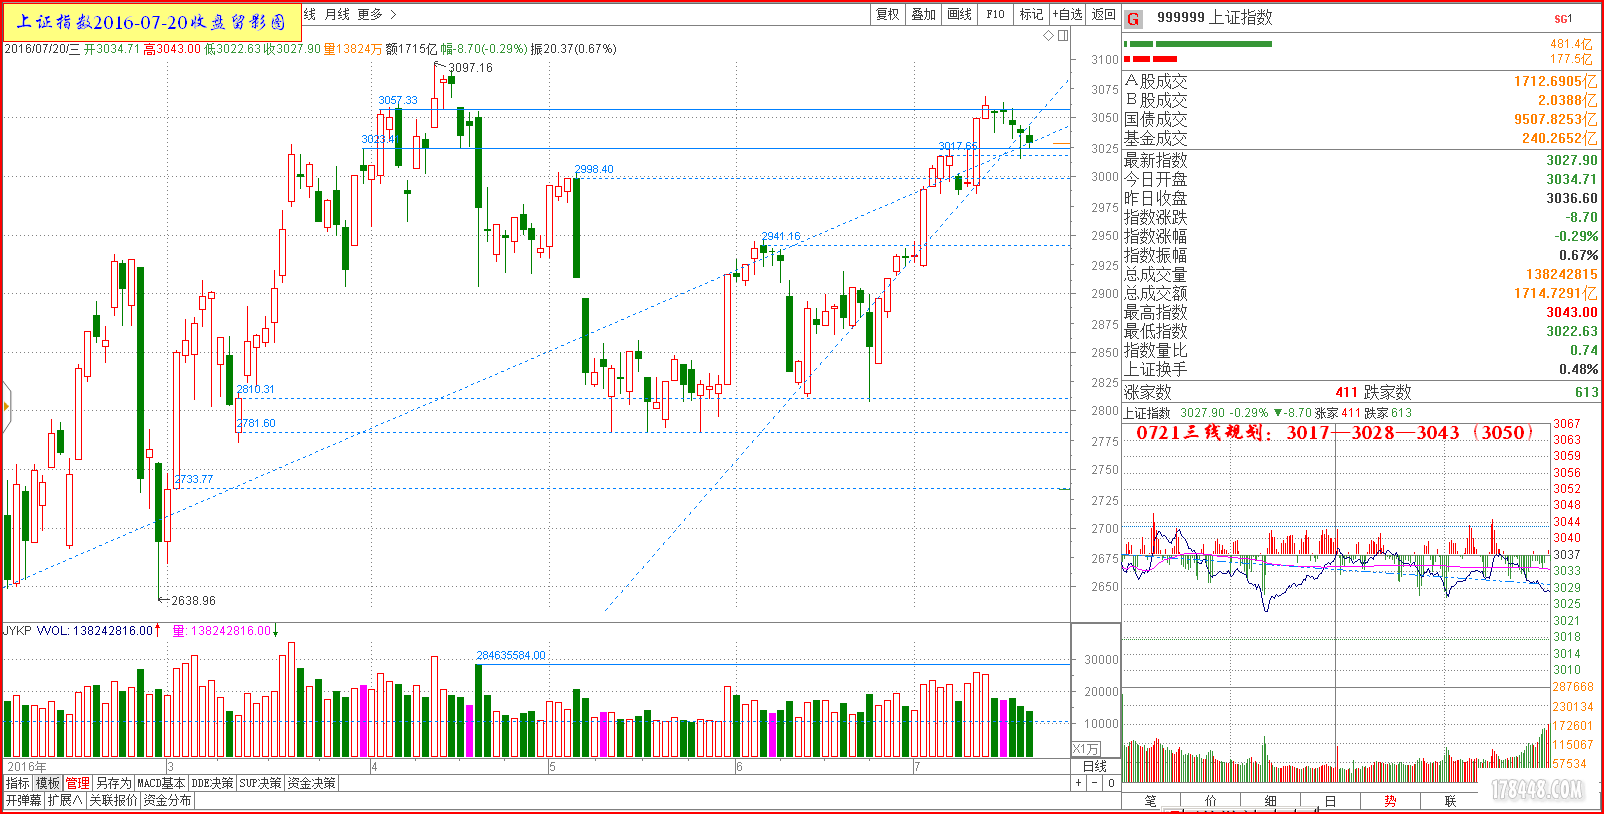Click the 最高指数 3043.00 row

tap(1361, 312)
